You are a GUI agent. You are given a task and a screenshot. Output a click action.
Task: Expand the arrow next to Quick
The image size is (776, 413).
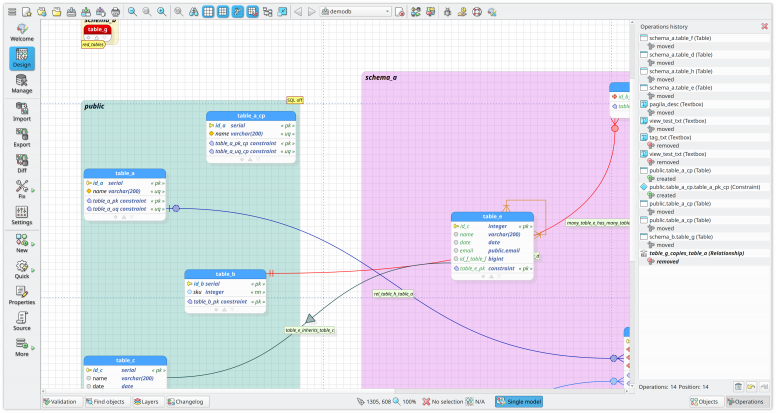click(x=33, y=271)
